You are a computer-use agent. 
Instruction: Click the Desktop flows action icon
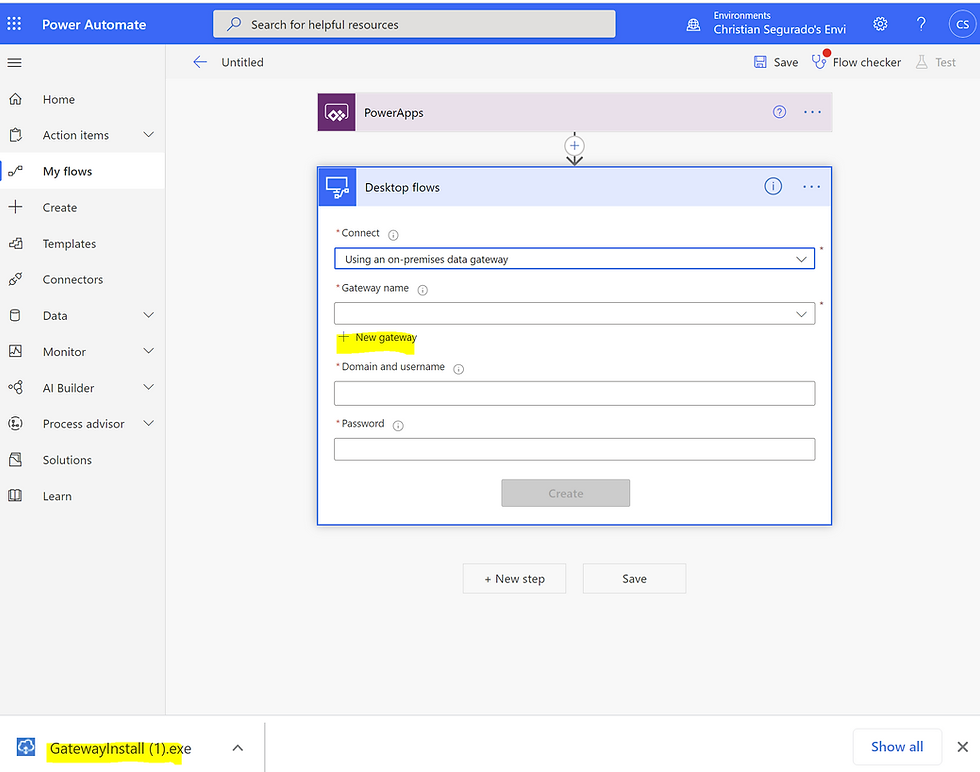coord(338,187)
